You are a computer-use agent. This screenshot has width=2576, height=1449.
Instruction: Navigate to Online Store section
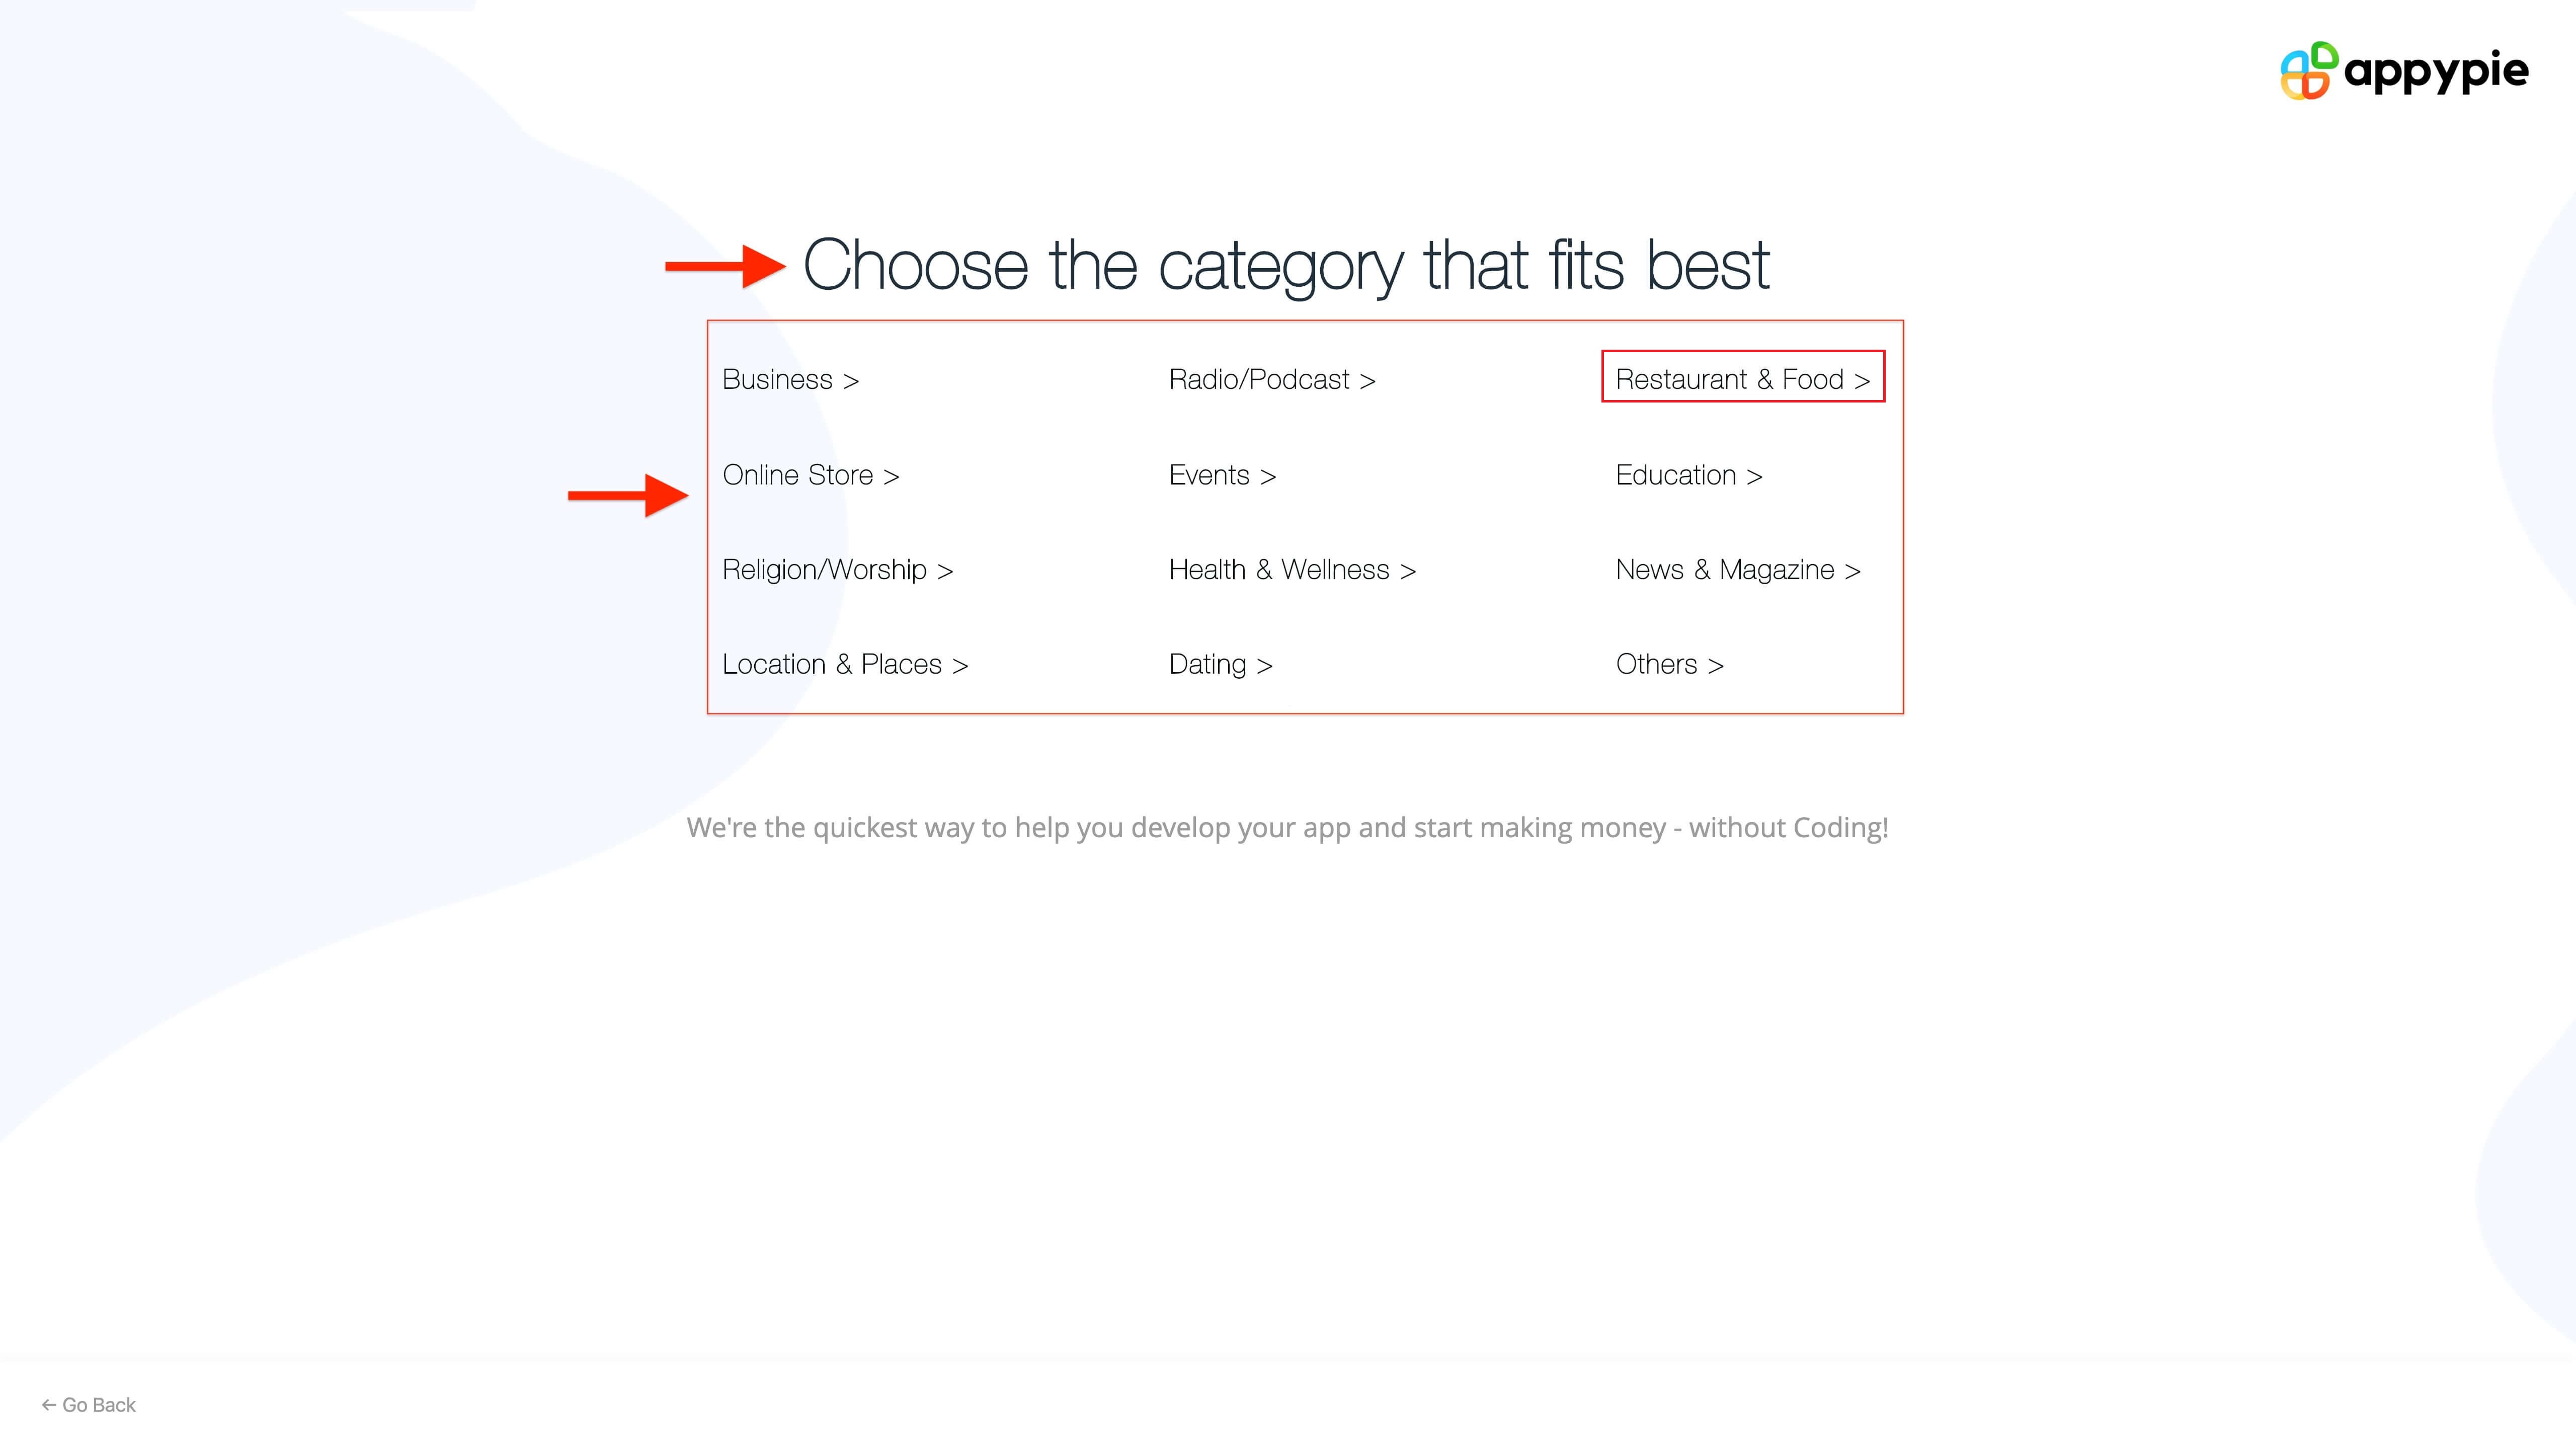(811, 474)
